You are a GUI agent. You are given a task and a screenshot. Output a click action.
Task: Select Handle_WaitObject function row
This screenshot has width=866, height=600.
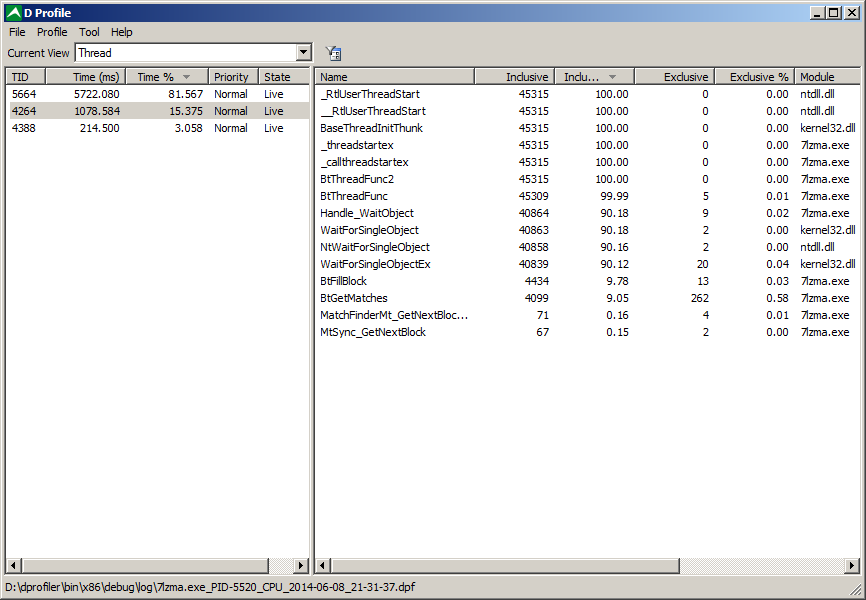[588, 213]
